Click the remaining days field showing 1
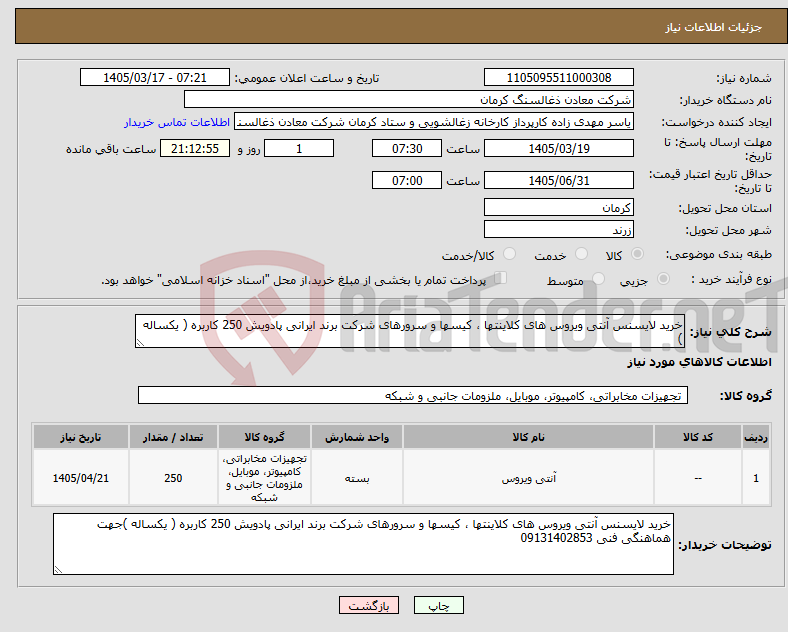 pos(299,149)
